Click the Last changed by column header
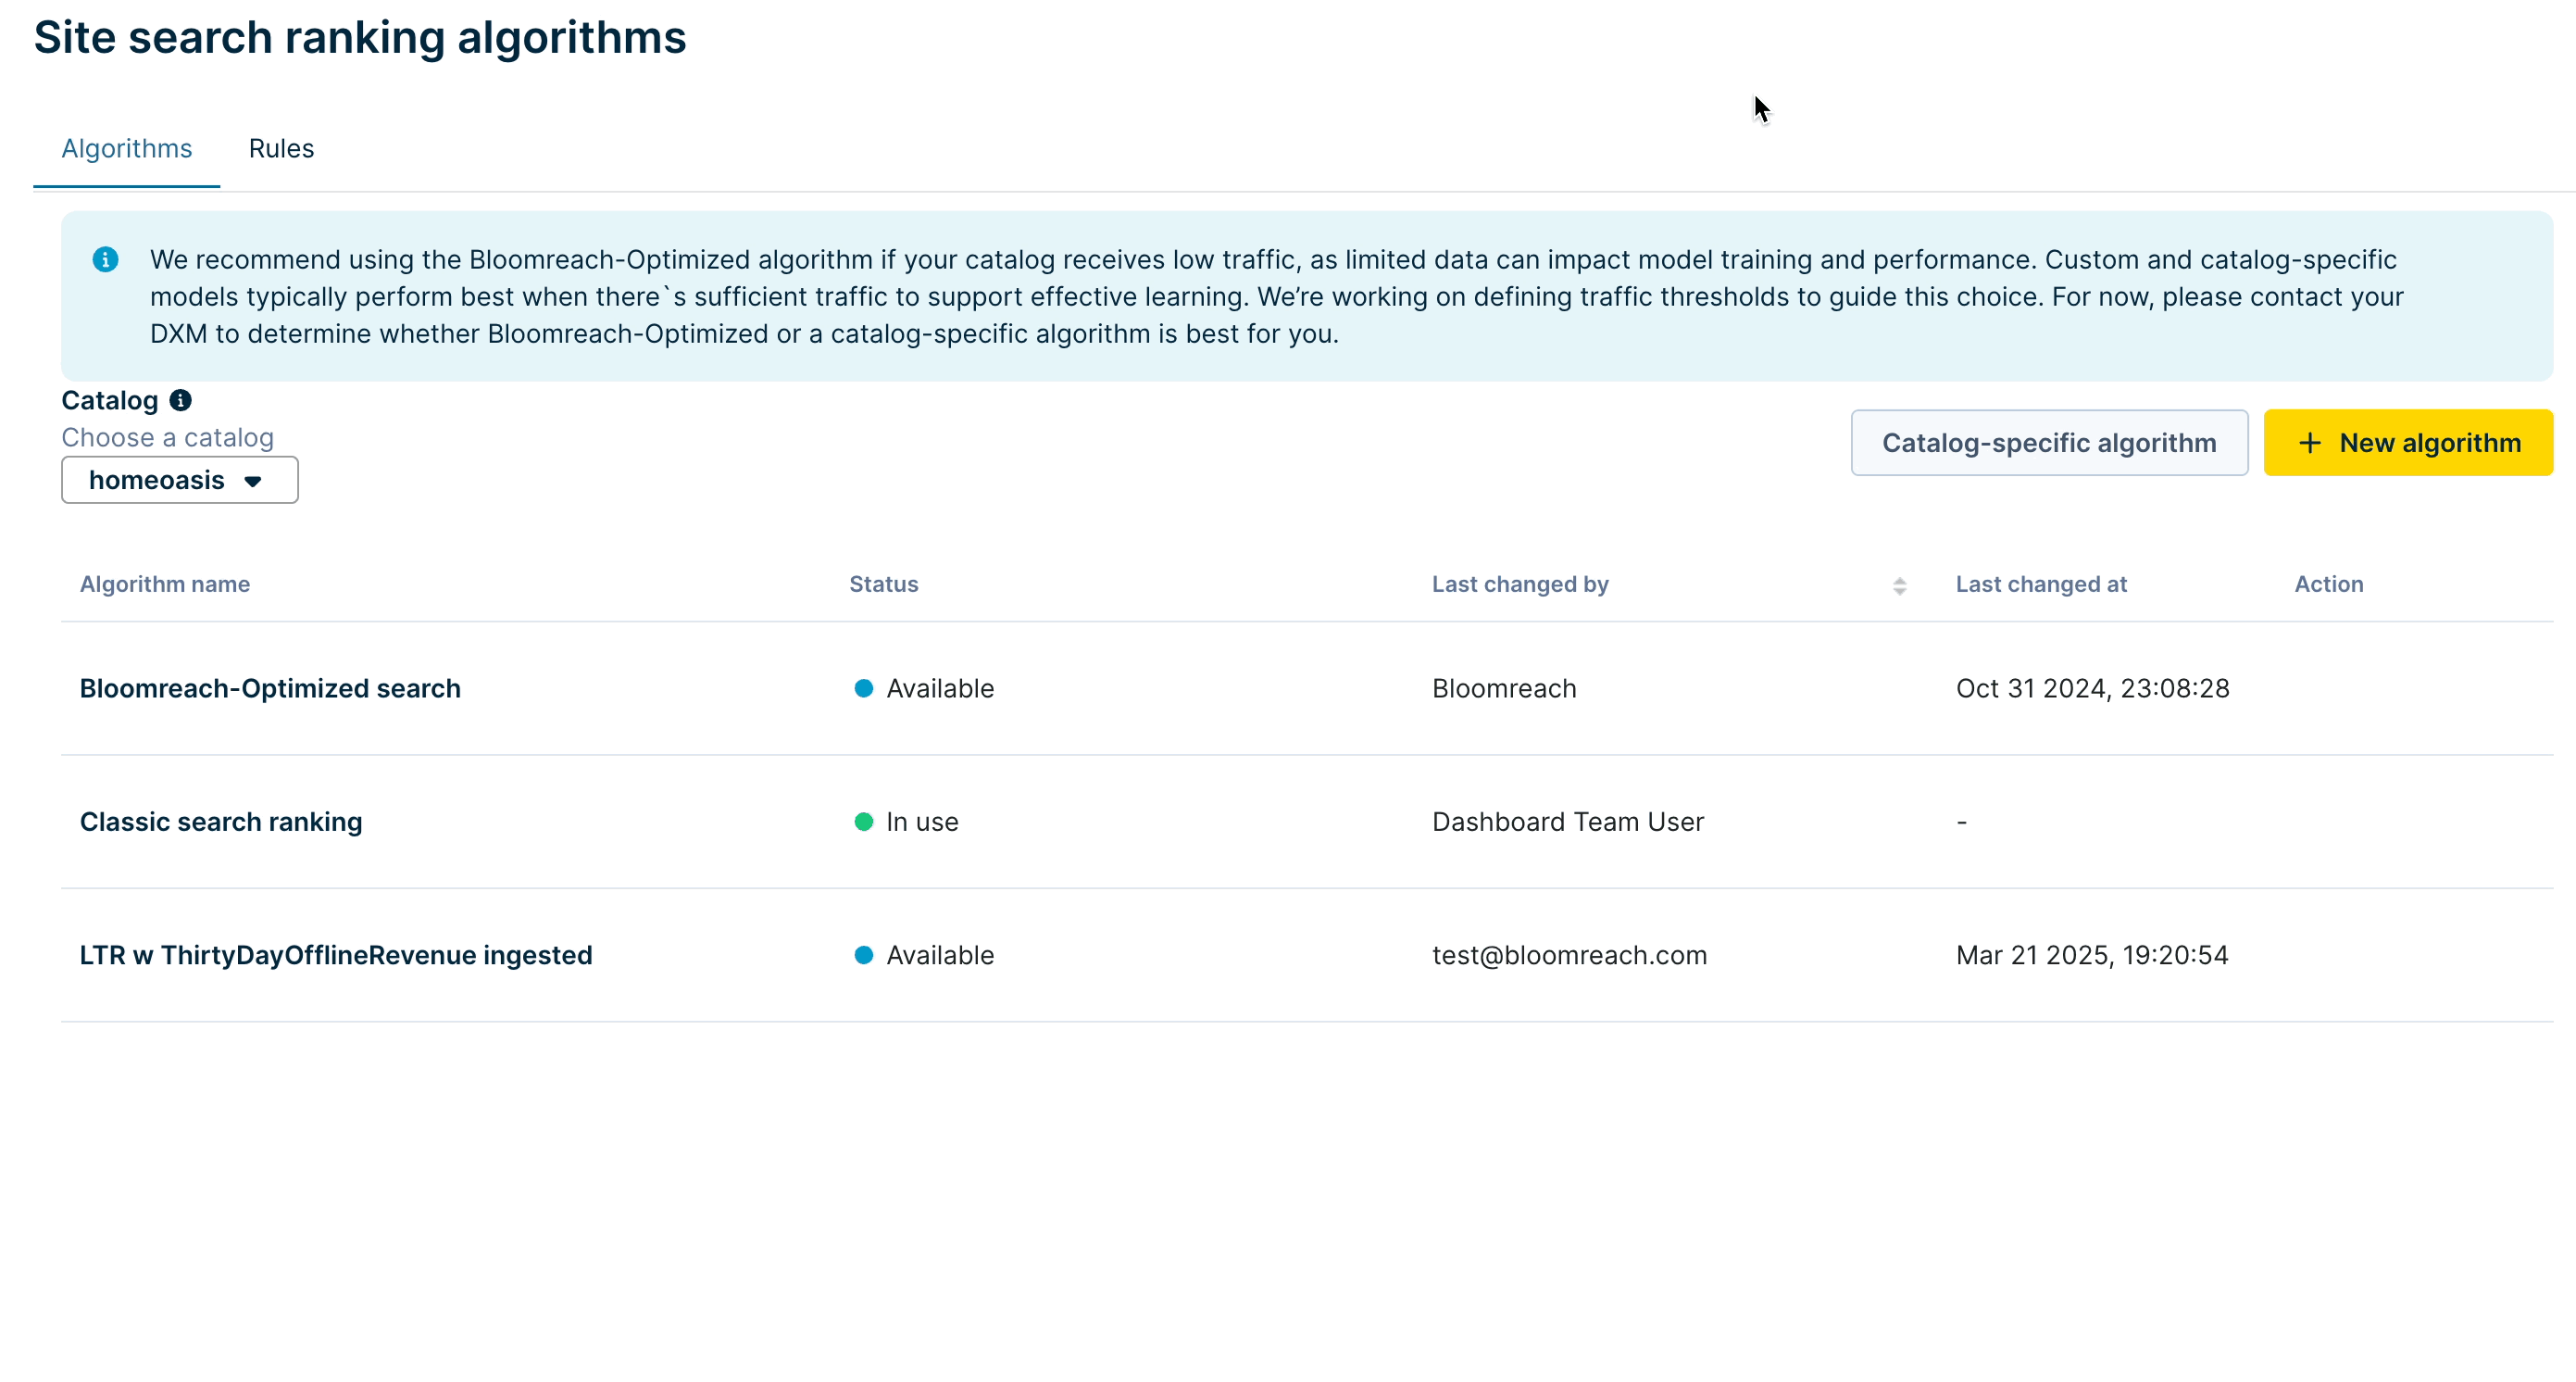Viewport: 2576px width, 1382px height. click(x=1520, y=584)
